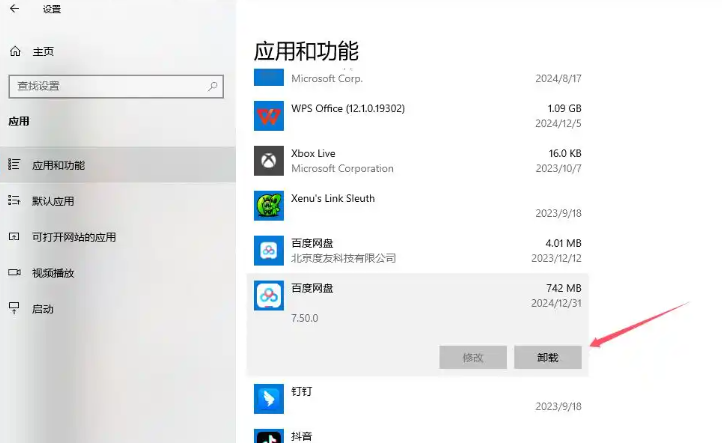This screenshot has height=443, width=722.
Task: Click the 742 MB 百度网盘 app icon
Action: click(269, 296)
